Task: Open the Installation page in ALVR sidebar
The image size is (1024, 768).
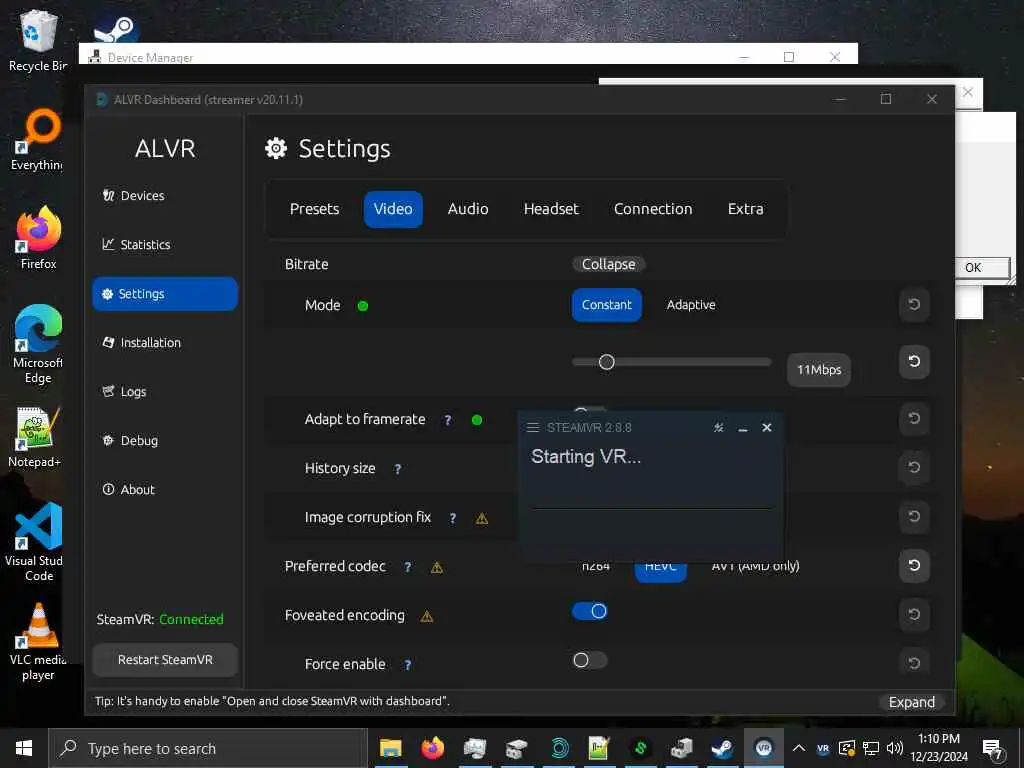Action: [x=142, y=342]
